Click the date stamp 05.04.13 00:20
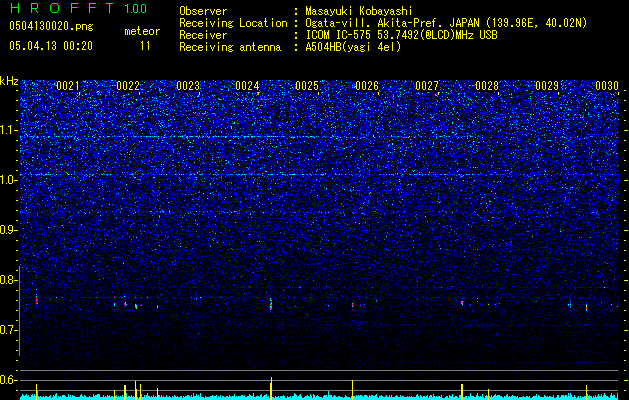This screenshot has height=400, width=629. (x=51, y=45)
